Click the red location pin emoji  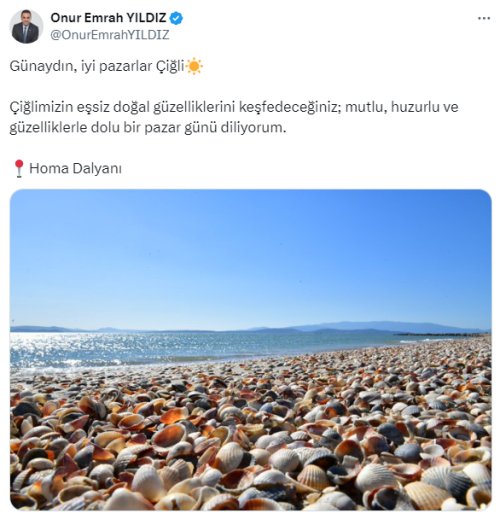19,169
